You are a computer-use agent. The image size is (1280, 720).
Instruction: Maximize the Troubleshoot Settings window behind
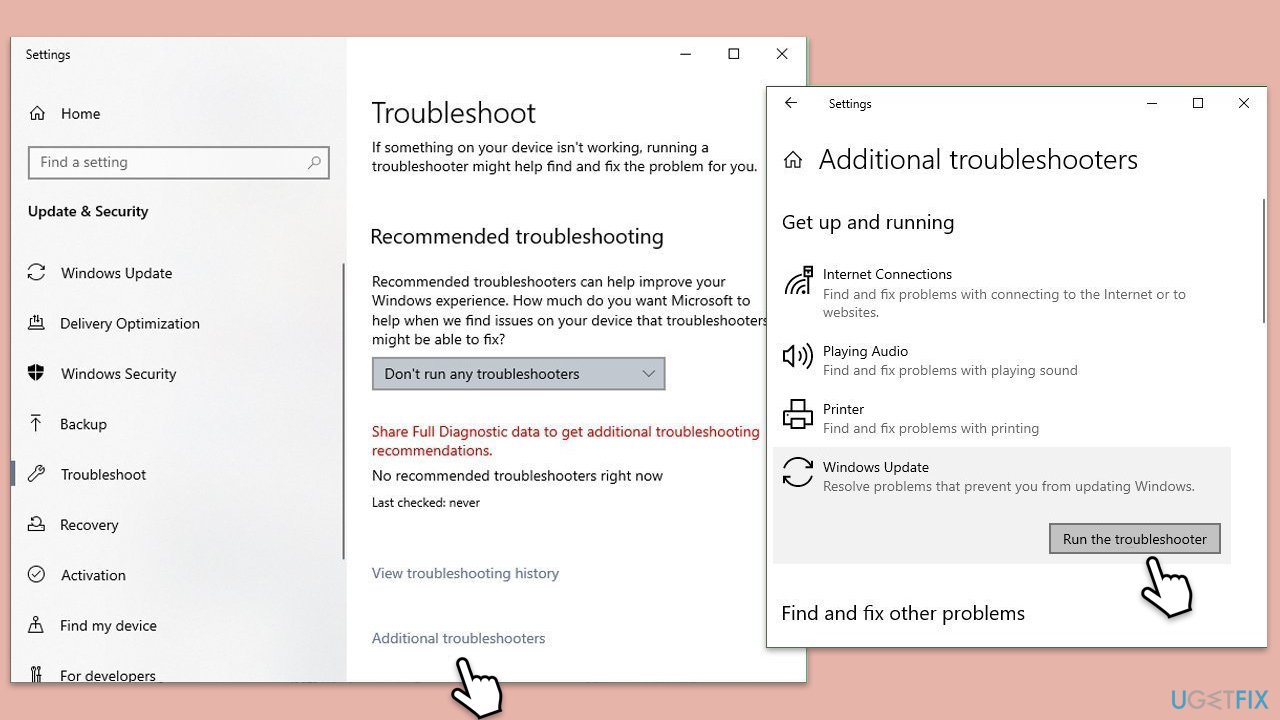734,54
